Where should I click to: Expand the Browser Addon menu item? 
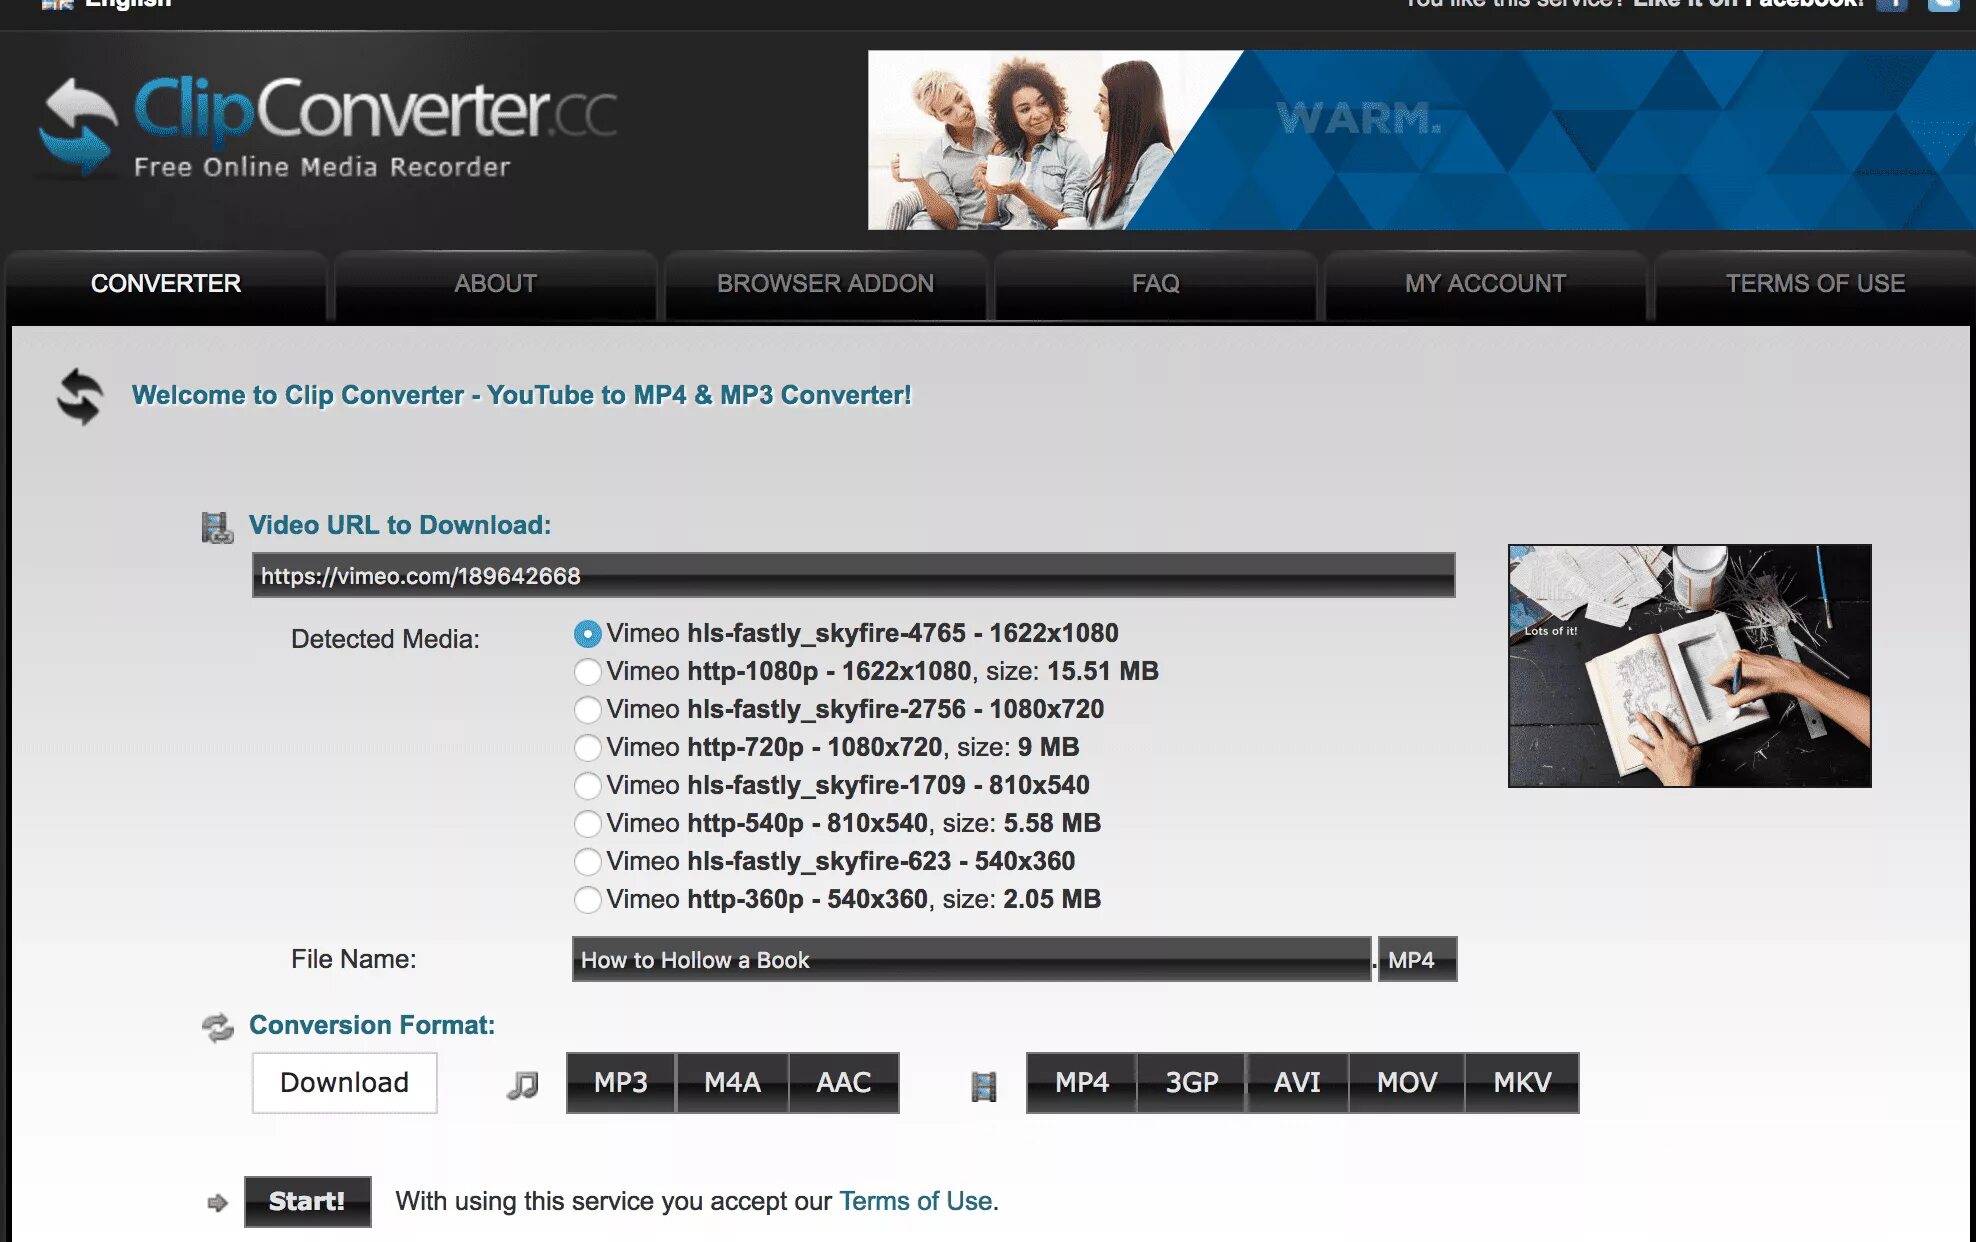(x=826, y=283)
